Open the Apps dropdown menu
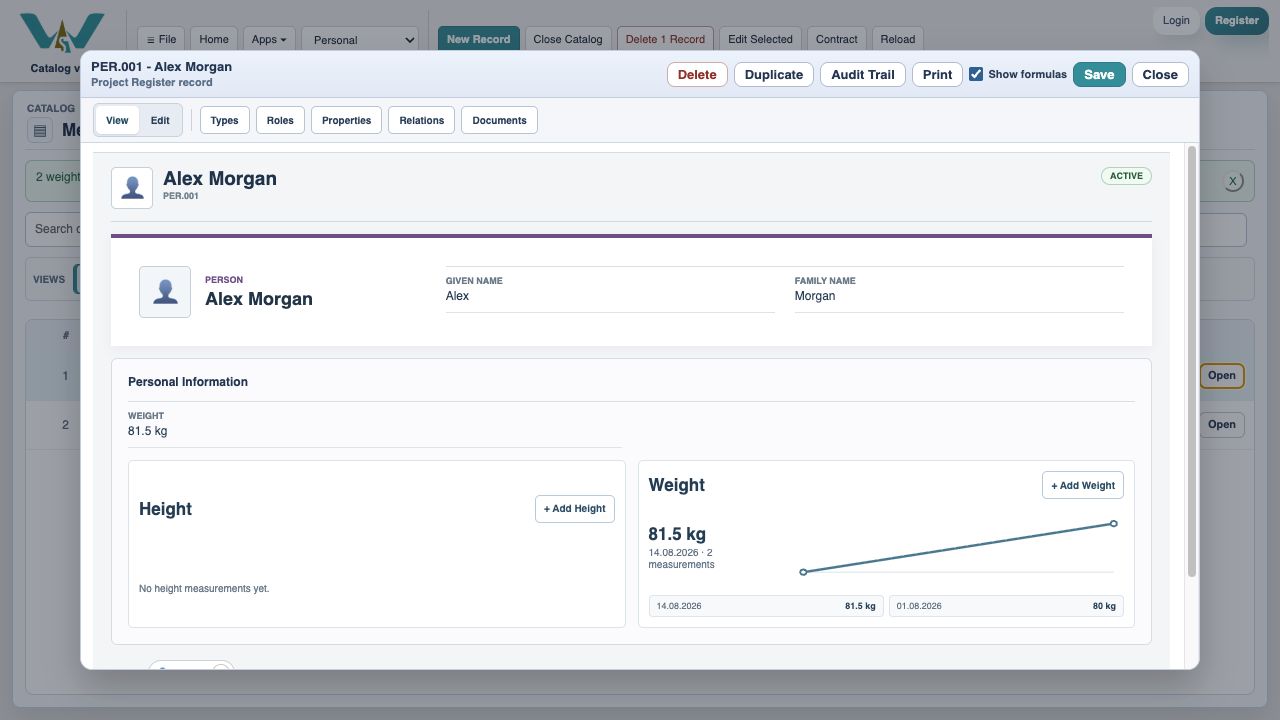The width and height of the screenshot is (1280, 720). coord(268,39)
